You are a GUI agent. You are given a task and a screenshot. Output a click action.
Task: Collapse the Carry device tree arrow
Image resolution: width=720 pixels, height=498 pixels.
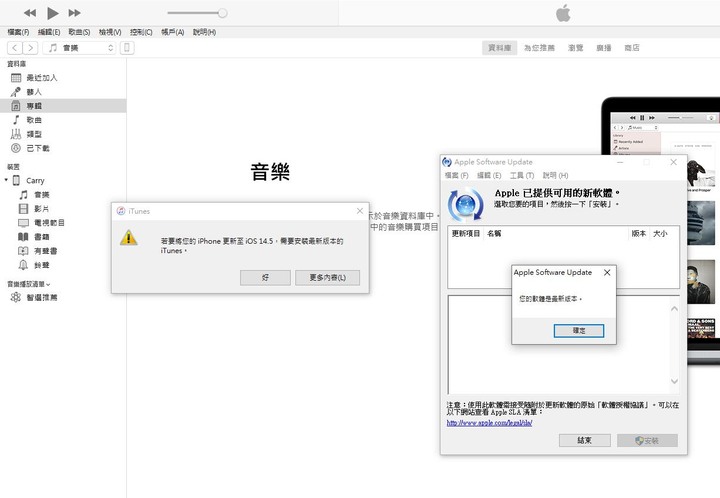[x=6, y=180]
